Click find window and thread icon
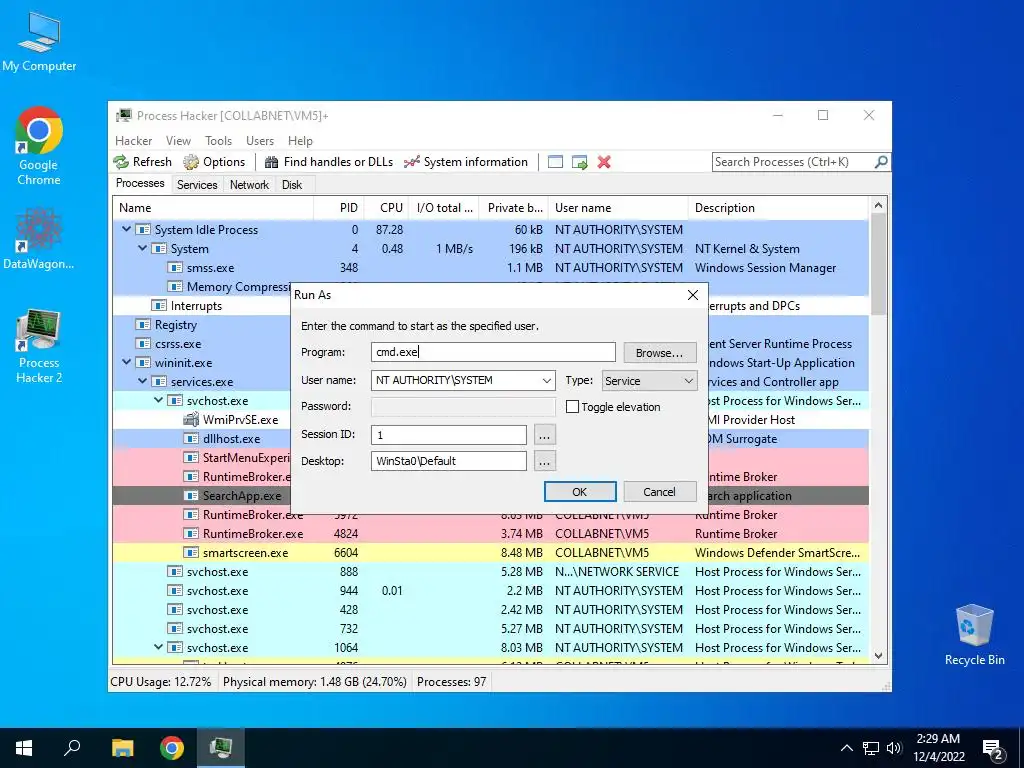Viewport: 1024px width, 768px height. [579, 162]
